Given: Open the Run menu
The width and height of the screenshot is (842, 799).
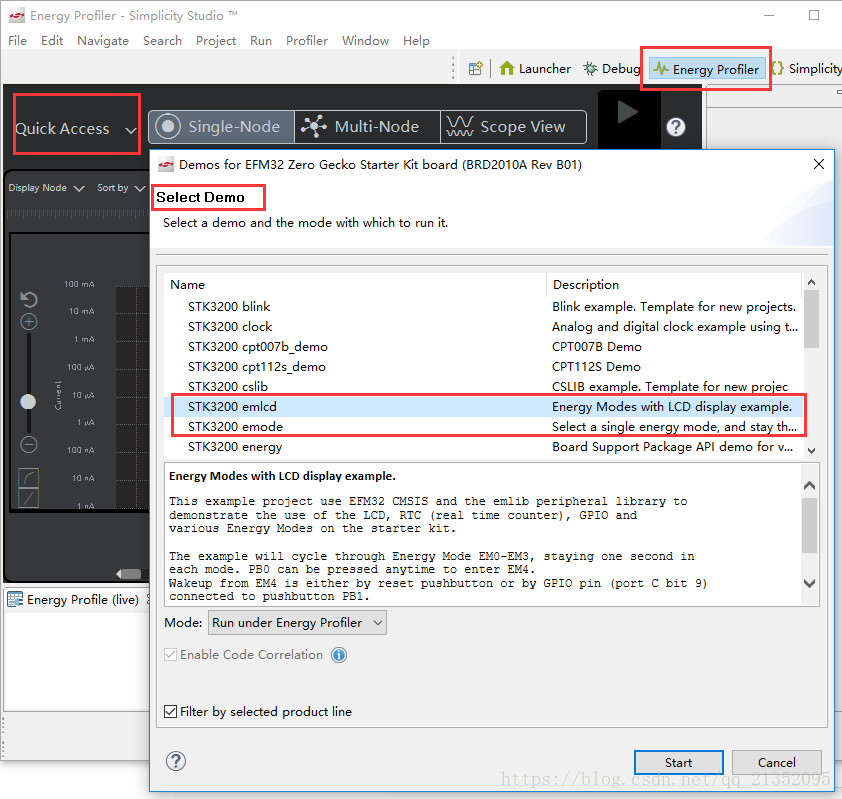Looking at the screenshot, I should 261,41.
